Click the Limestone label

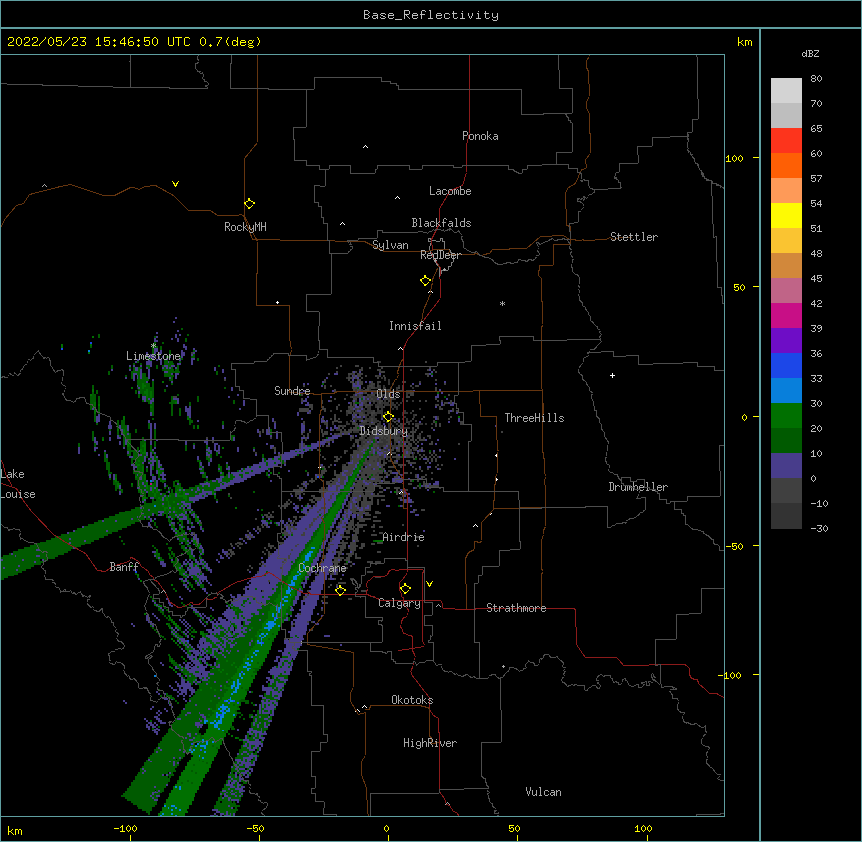pos(153,356)
